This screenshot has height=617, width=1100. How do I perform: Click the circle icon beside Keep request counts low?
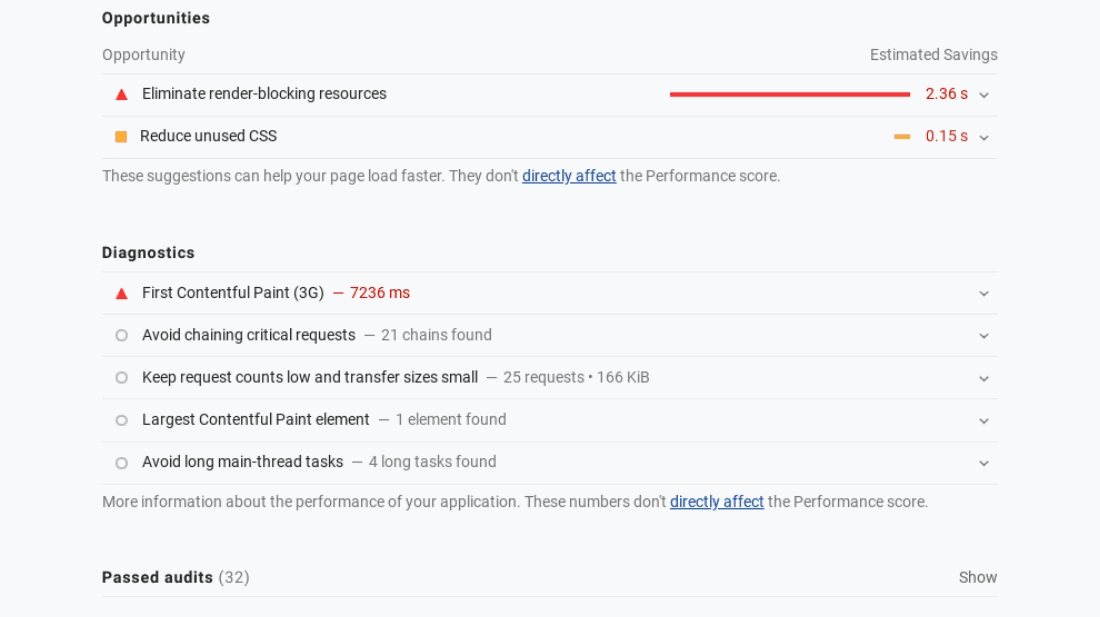pos(121,378)
